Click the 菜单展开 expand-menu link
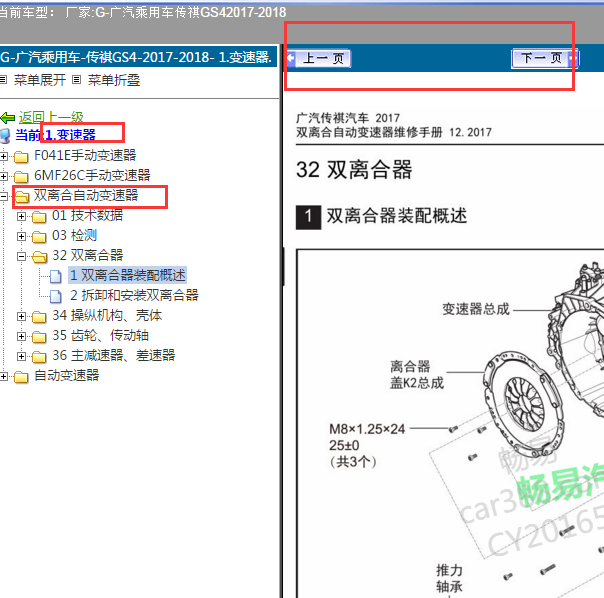Viewport: 604px width, 598px height. [40, 80]
